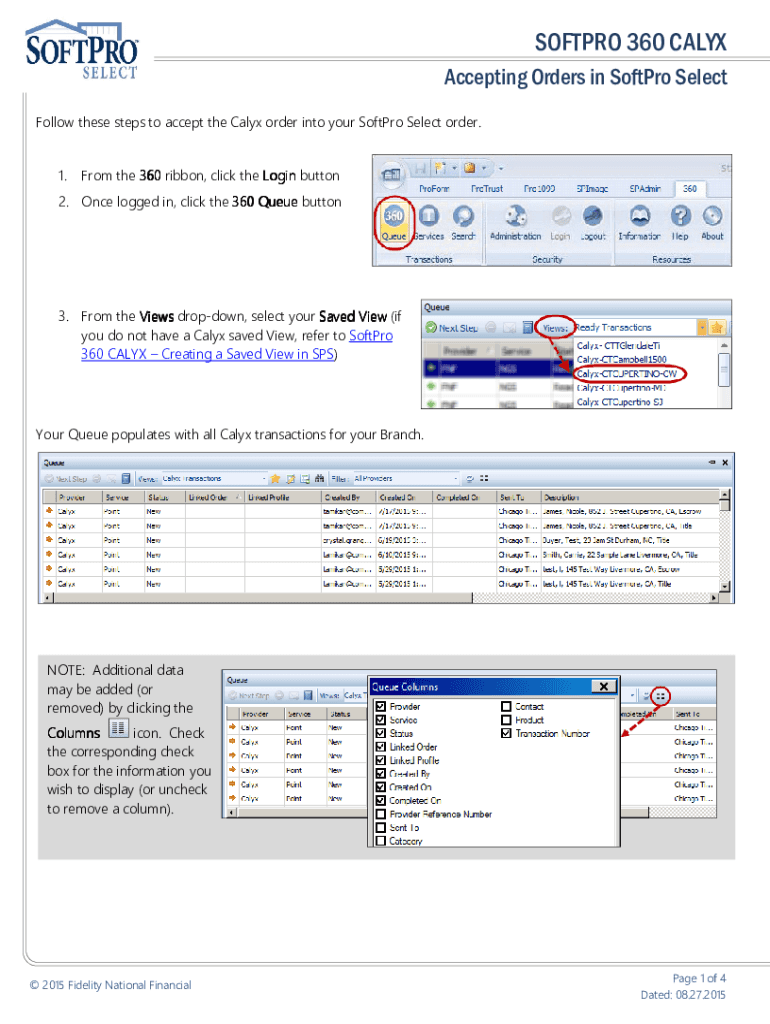
Task: Open the Calyx Transactions views dropdown
Action: click(261, 478)
